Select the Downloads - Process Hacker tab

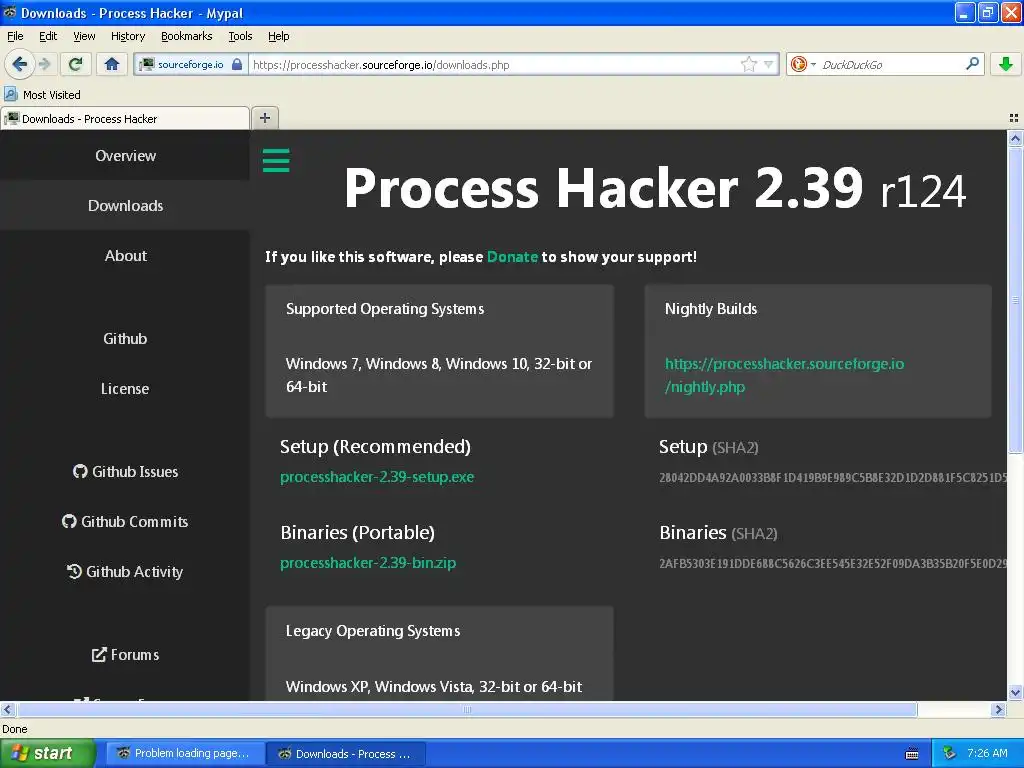[125, 118]
